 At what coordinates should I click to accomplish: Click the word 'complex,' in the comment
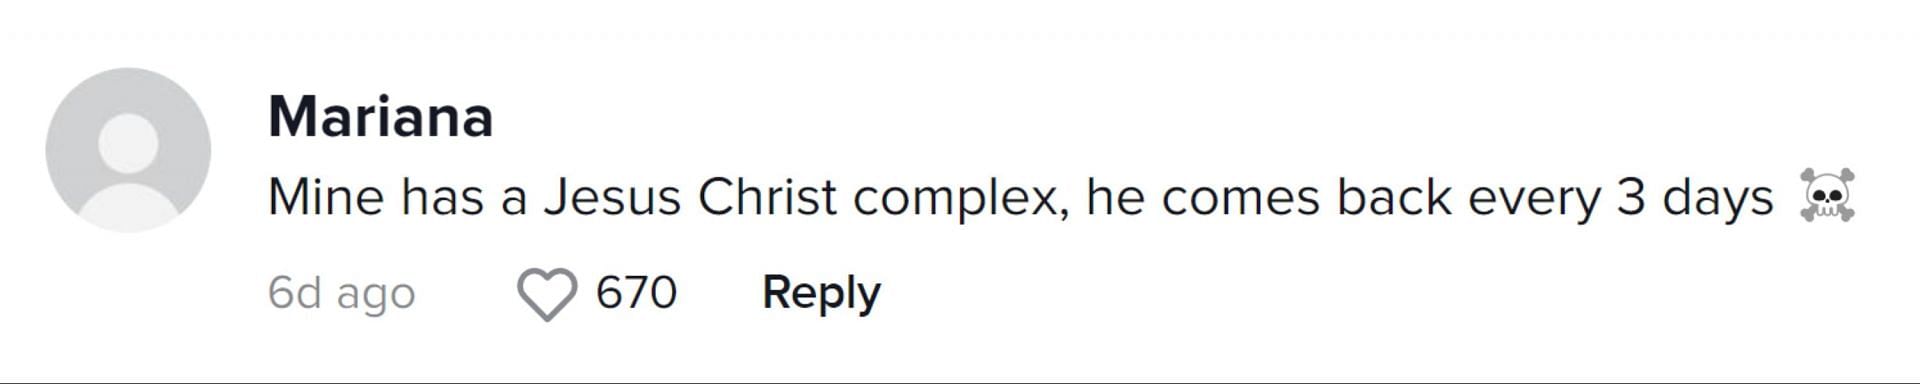pyautogui.click(x=960, y=199)
